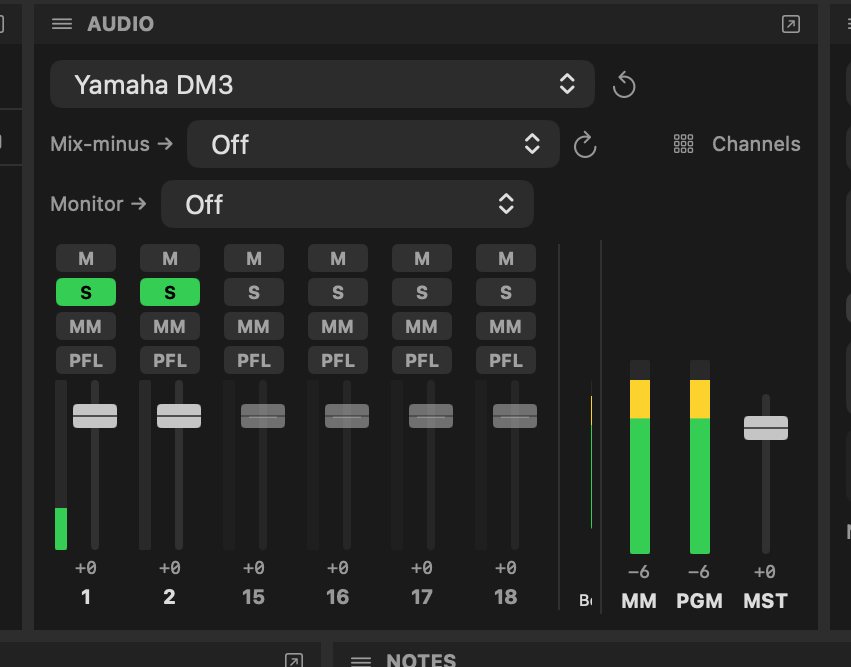Solo channel 17

pyautogui.click(x=422, y=293)
